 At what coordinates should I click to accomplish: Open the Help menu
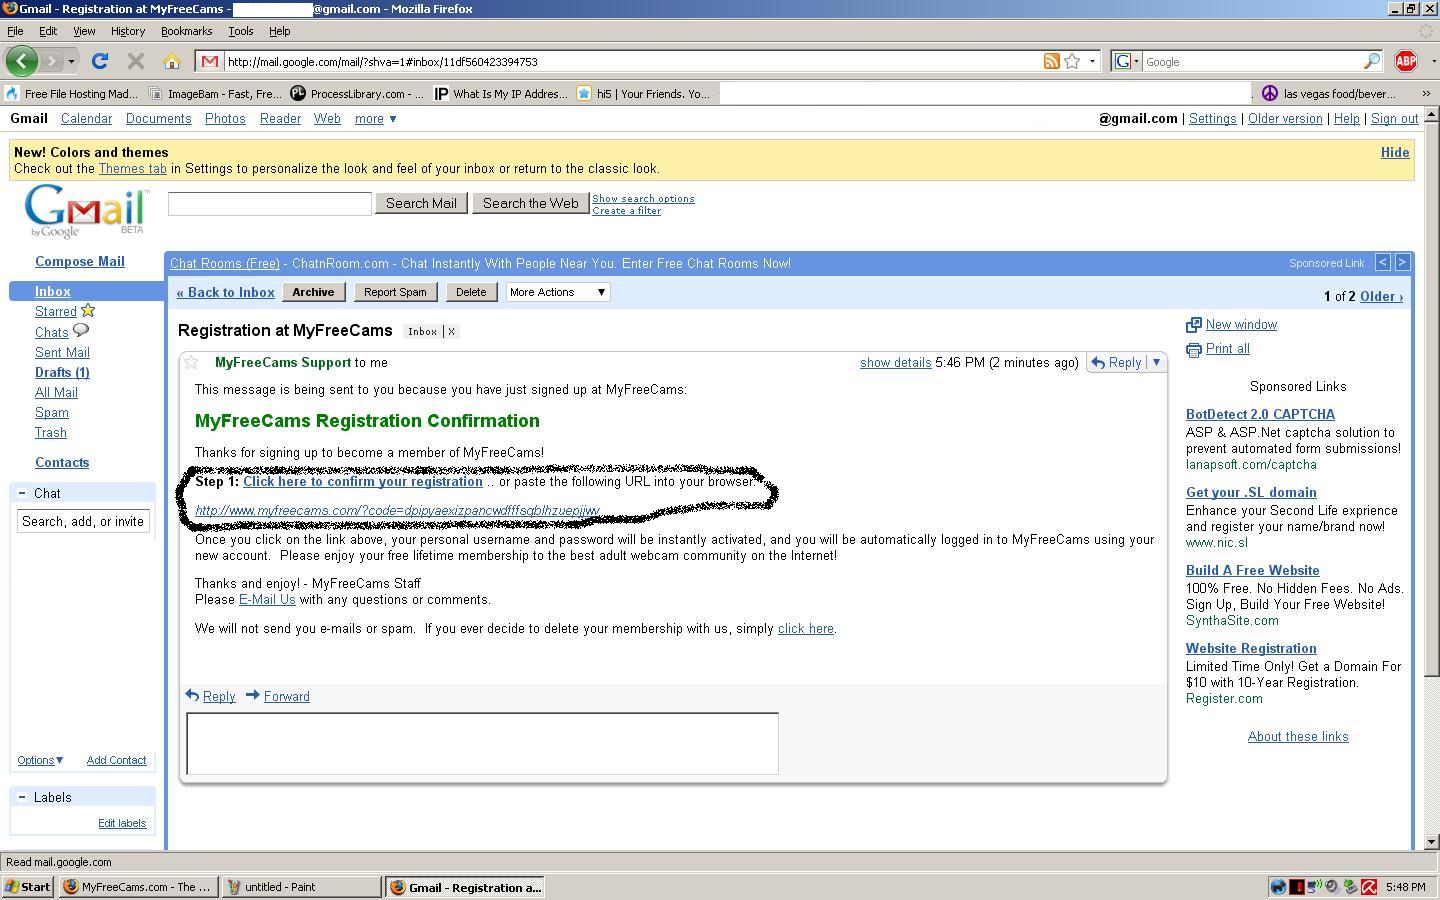279,31
